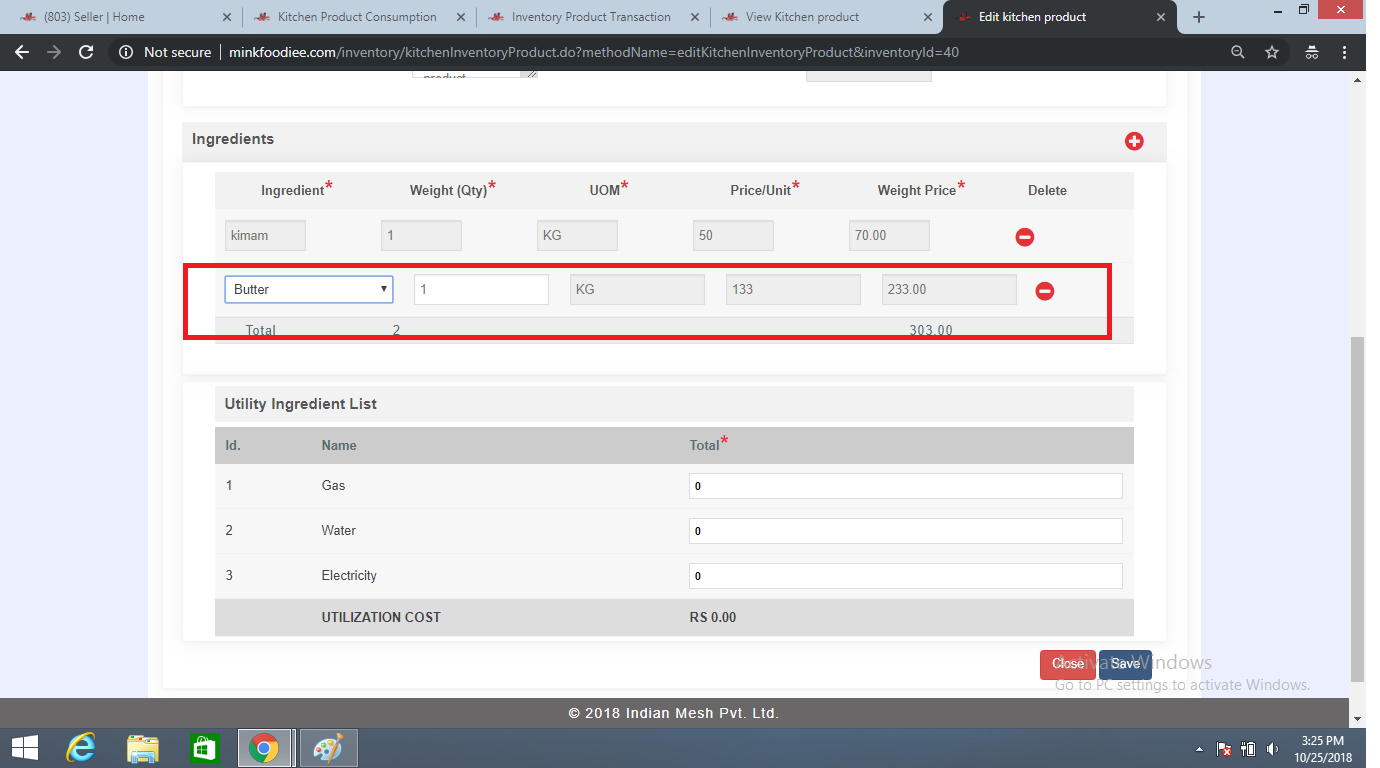The image size is (1380, 768).
Task: Close the View Kitchen product tab
Action: tap(928, 17)
